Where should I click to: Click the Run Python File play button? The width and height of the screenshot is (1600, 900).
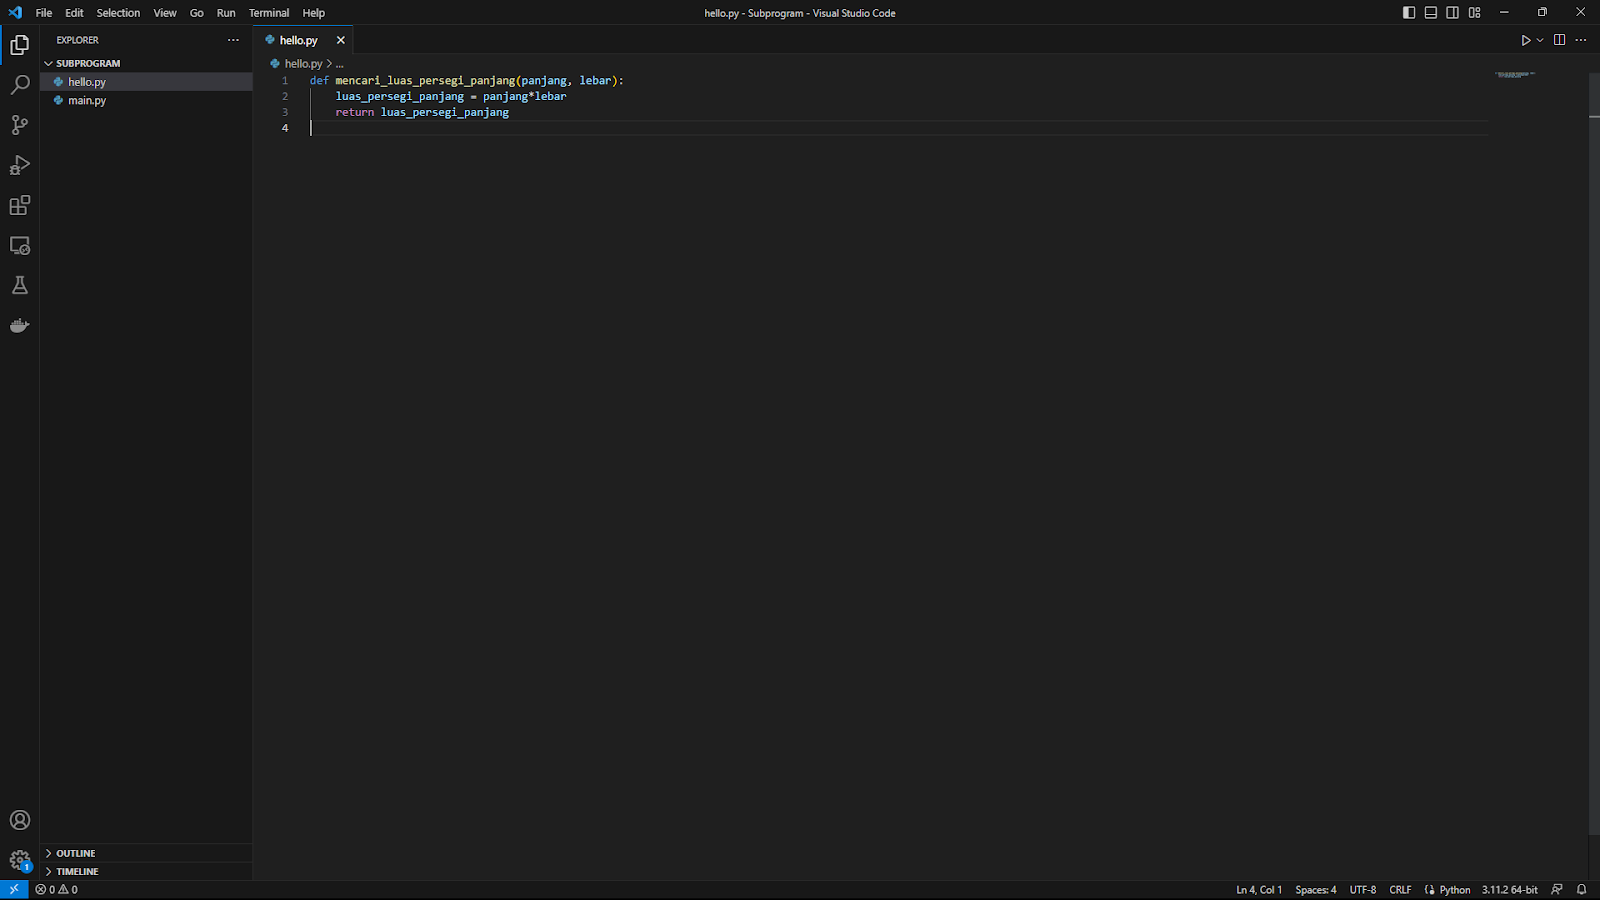coord(1526,40)
